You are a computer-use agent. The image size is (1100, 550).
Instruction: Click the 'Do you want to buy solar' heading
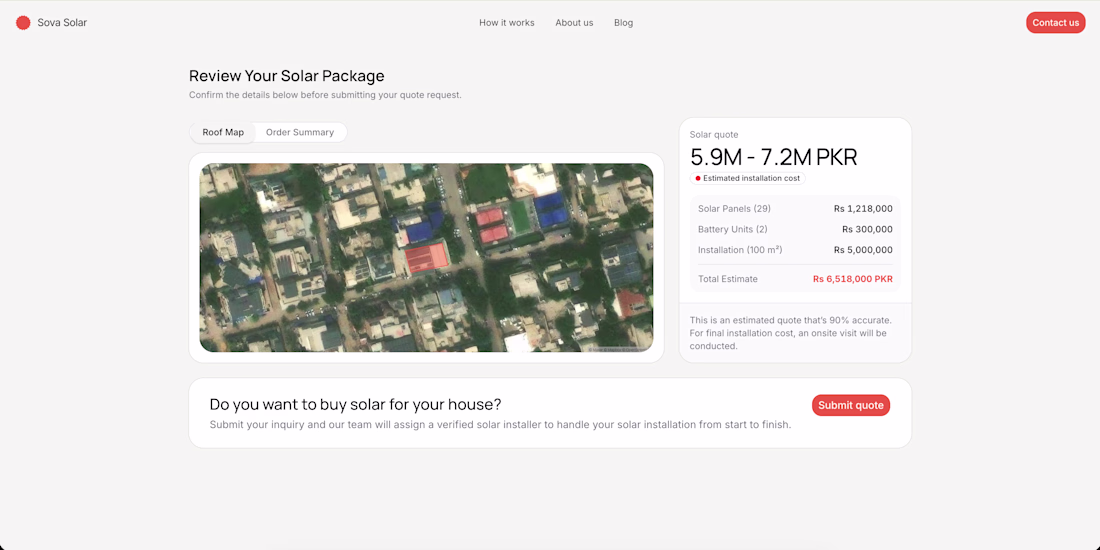pyautogui.click(x=355, y=404)
